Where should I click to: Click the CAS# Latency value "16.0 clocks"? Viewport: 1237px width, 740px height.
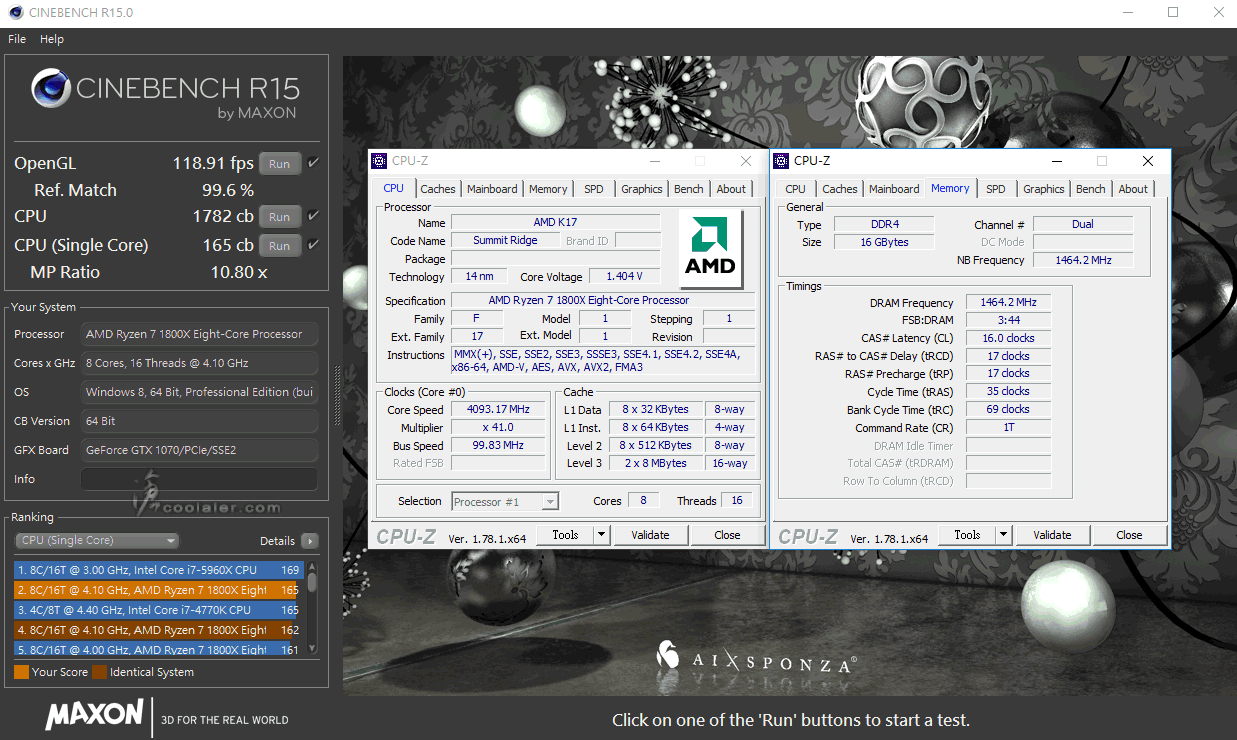click(1008, 338)
